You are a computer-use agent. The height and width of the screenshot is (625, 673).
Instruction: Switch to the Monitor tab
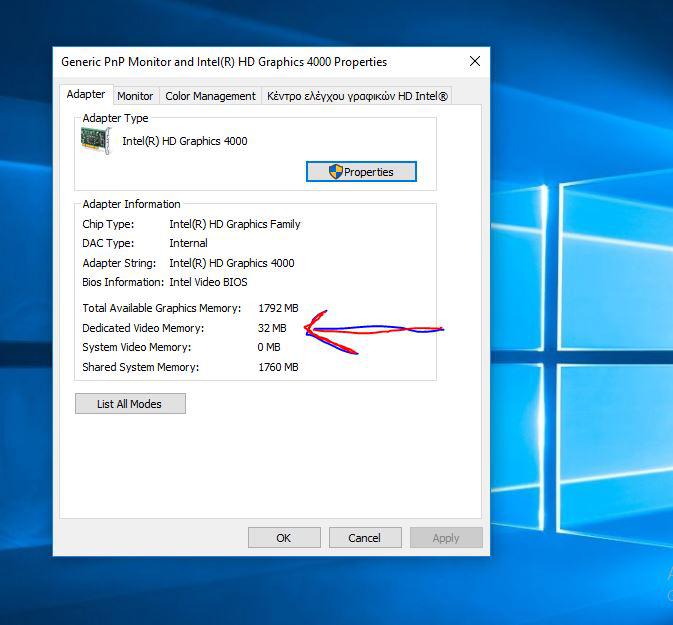pos(135,96)
